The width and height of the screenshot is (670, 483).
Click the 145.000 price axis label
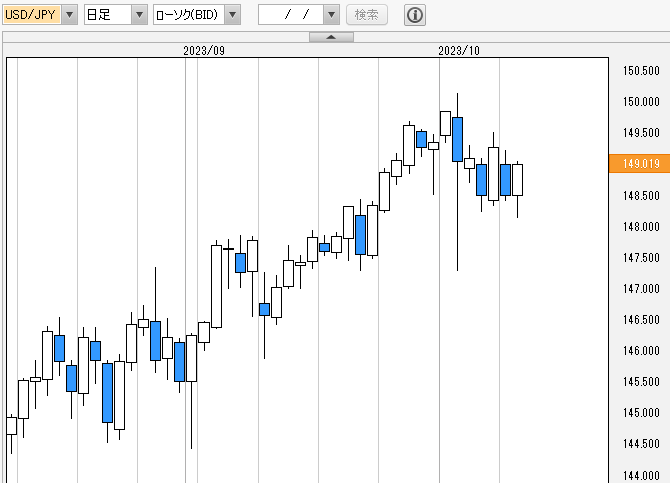pyautogui.click(x=641, y=413)
